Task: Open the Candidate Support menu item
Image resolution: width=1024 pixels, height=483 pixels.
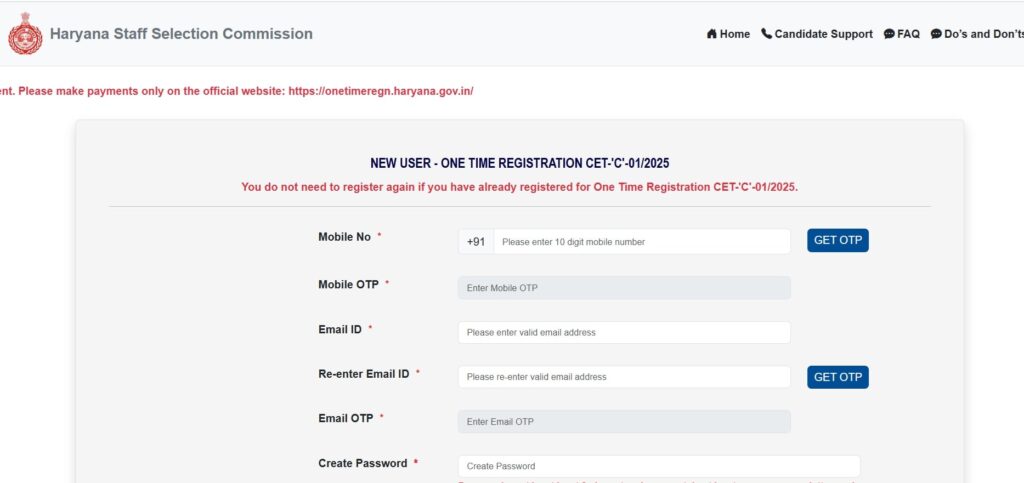Action: 817,34
